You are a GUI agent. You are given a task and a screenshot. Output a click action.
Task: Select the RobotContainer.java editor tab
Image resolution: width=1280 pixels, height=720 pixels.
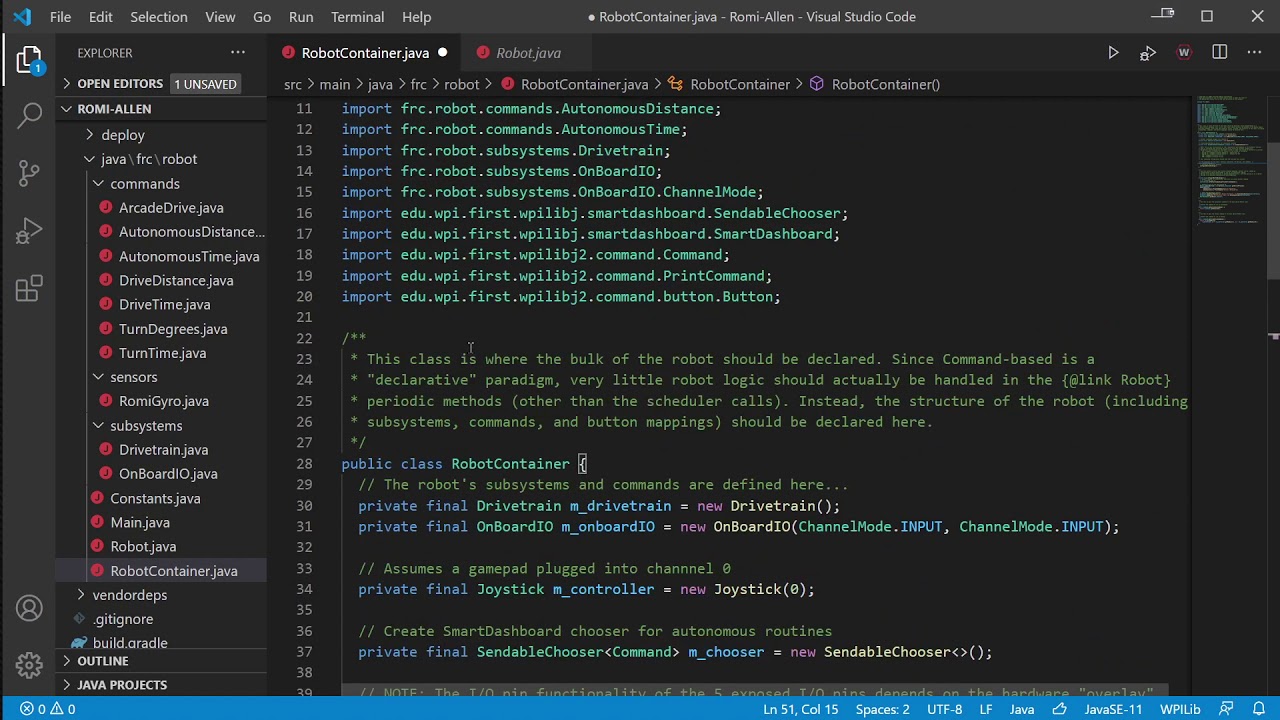tap(365, 53)
